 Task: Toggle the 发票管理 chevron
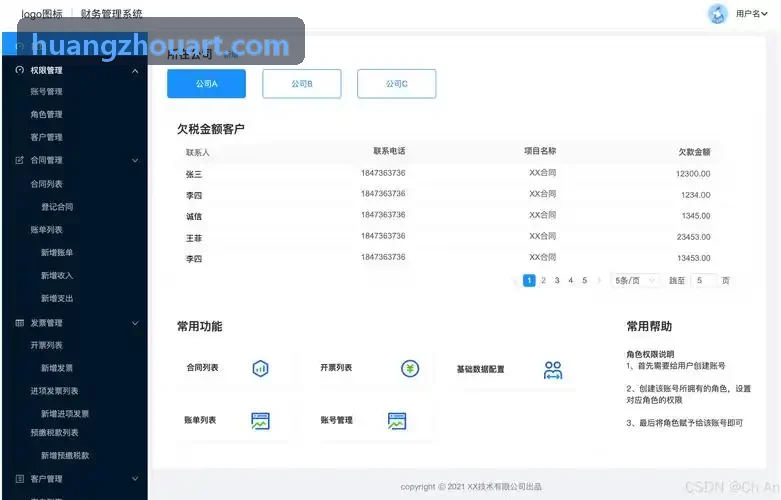(135, 323)
